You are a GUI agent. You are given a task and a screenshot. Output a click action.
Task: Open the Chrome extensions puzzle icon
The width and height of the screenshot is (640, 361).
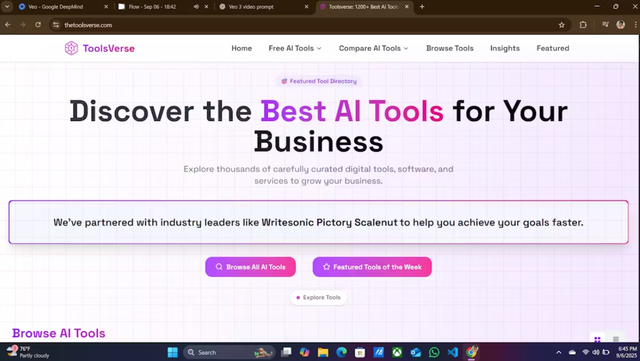pyautogui.click(x=583, y=25)
